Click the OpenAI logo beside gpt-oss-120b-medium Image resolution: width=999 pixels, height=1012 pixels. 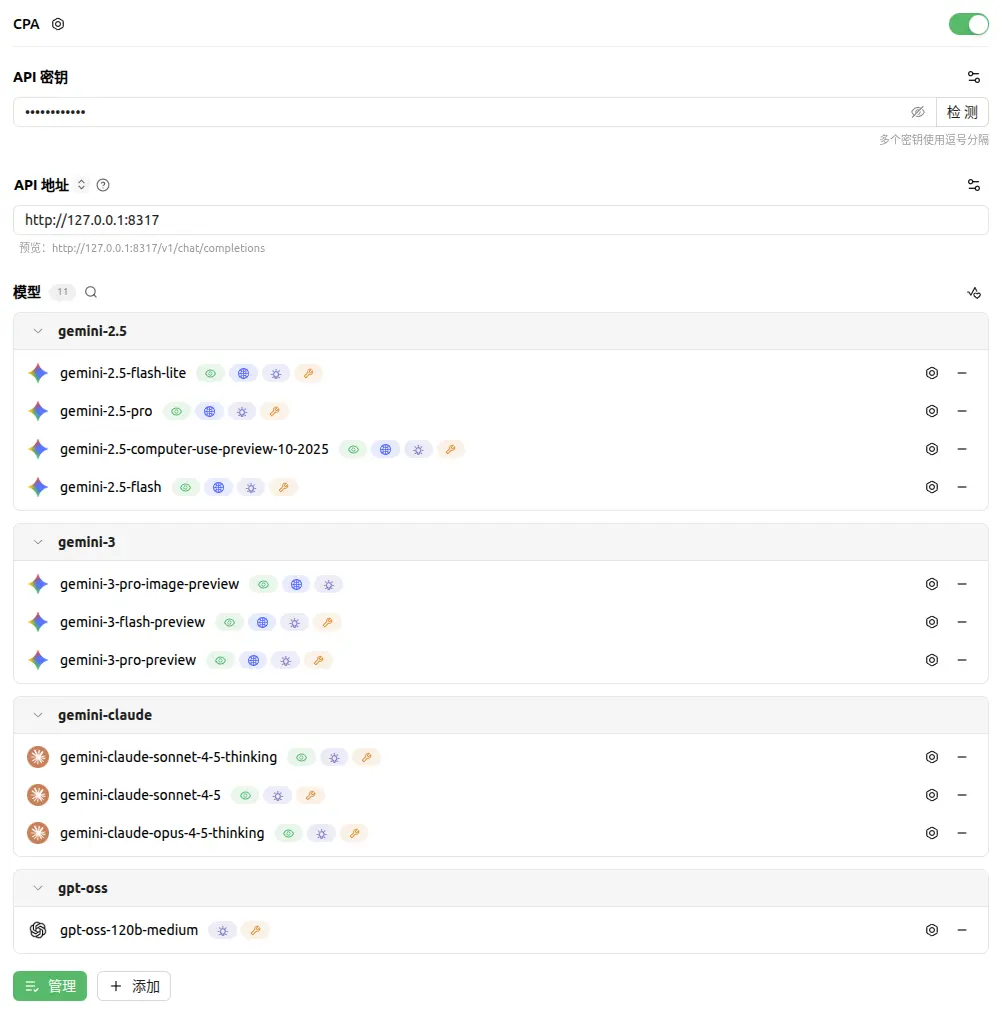pyautogui.click(x=38, y=930)
